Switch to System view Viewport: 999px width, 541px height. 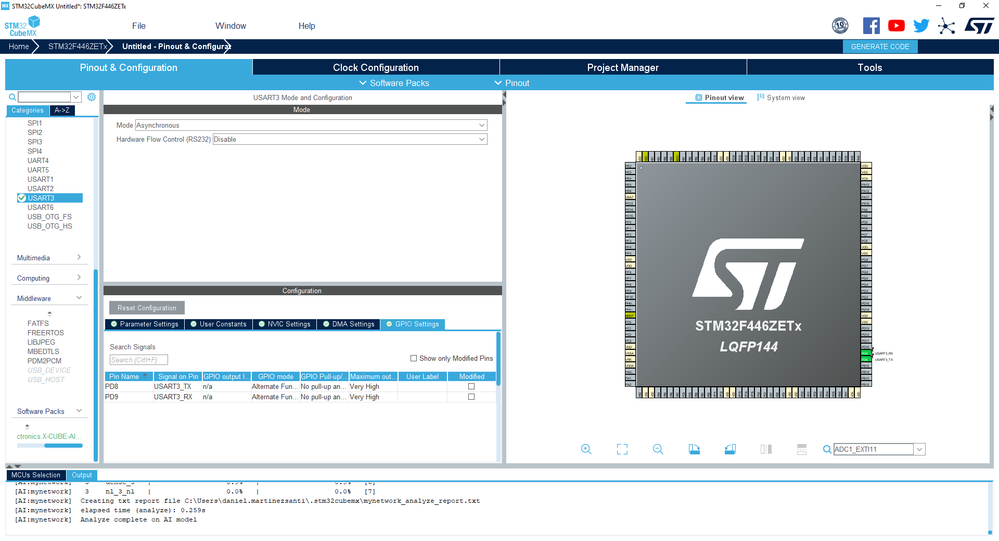[x=781, y=97]
